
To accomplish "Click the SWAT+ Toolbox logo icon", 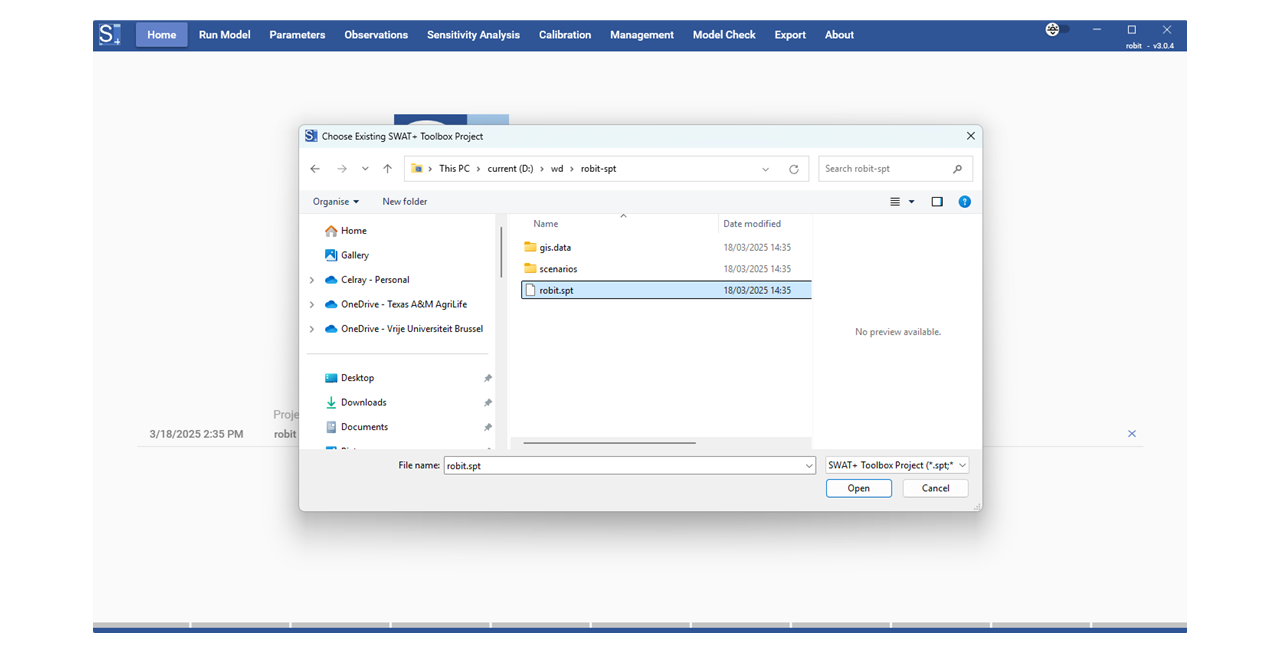I will [x=110, y=35].
